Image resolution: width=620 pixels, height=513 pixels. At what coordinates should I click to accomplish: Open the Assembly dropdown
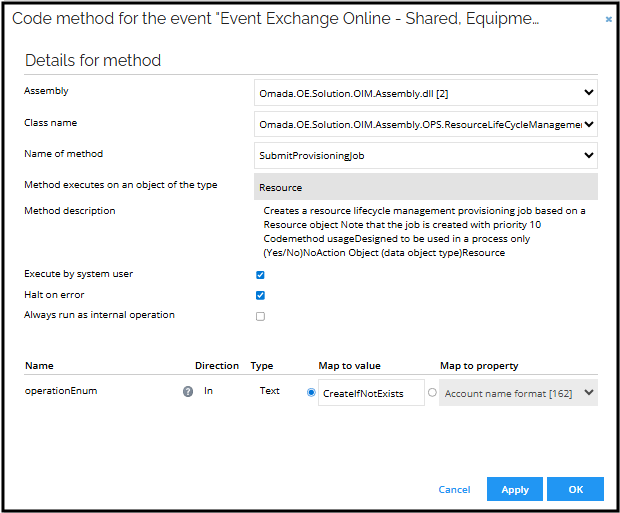[x=426, y=93]
